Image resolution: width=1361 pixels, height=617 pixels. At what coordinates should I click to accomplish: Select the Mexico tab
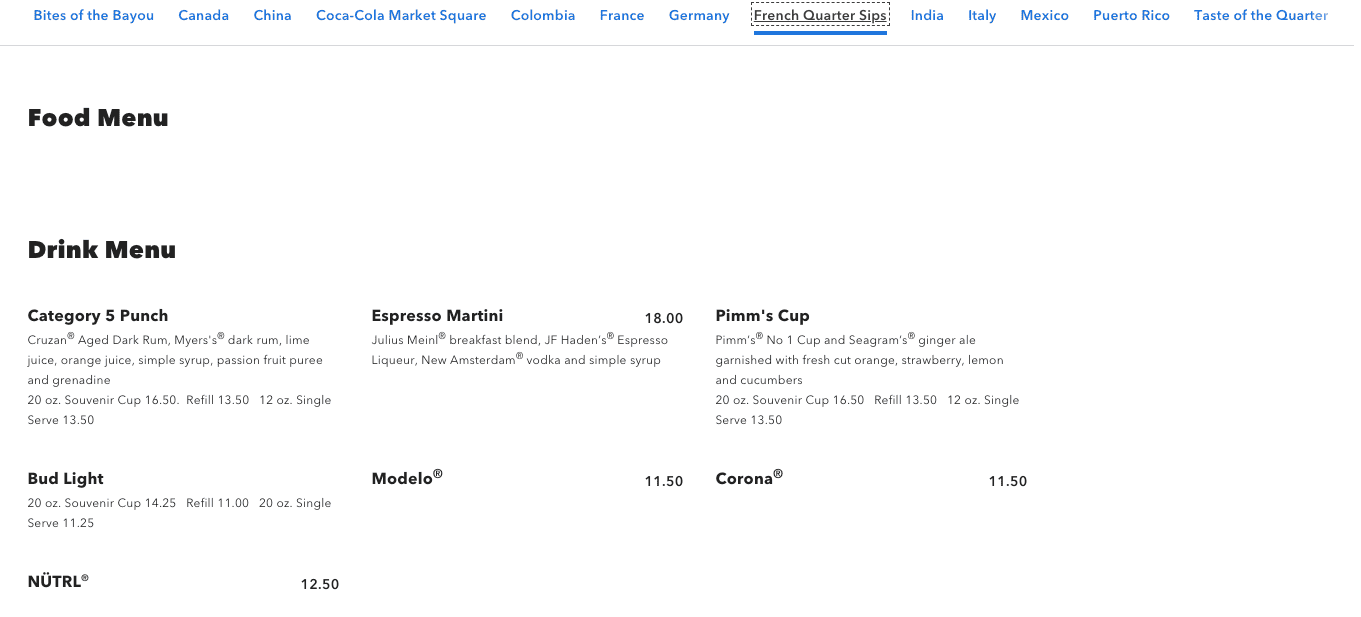coord(1044,16)
